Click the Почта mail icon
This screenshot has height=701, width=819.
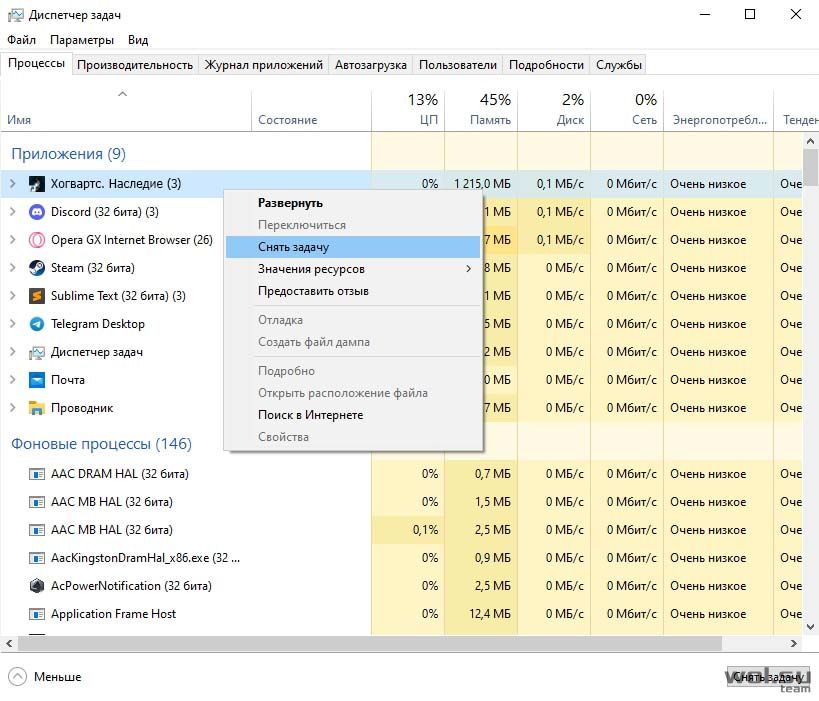37,380
